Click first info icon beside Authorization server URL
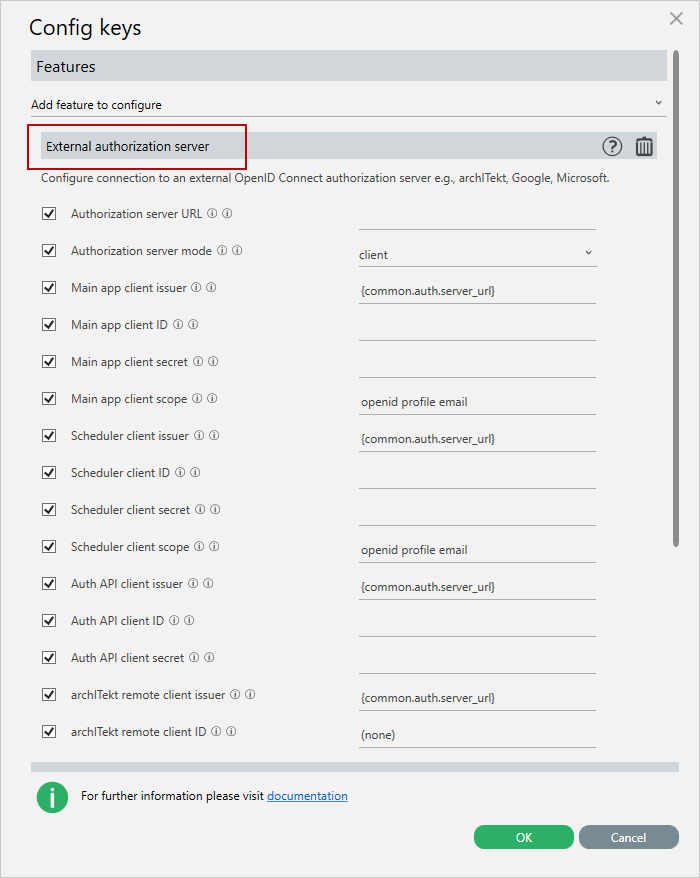The height and width of the screenshot is (878, 700). click(x=212, y=213)
